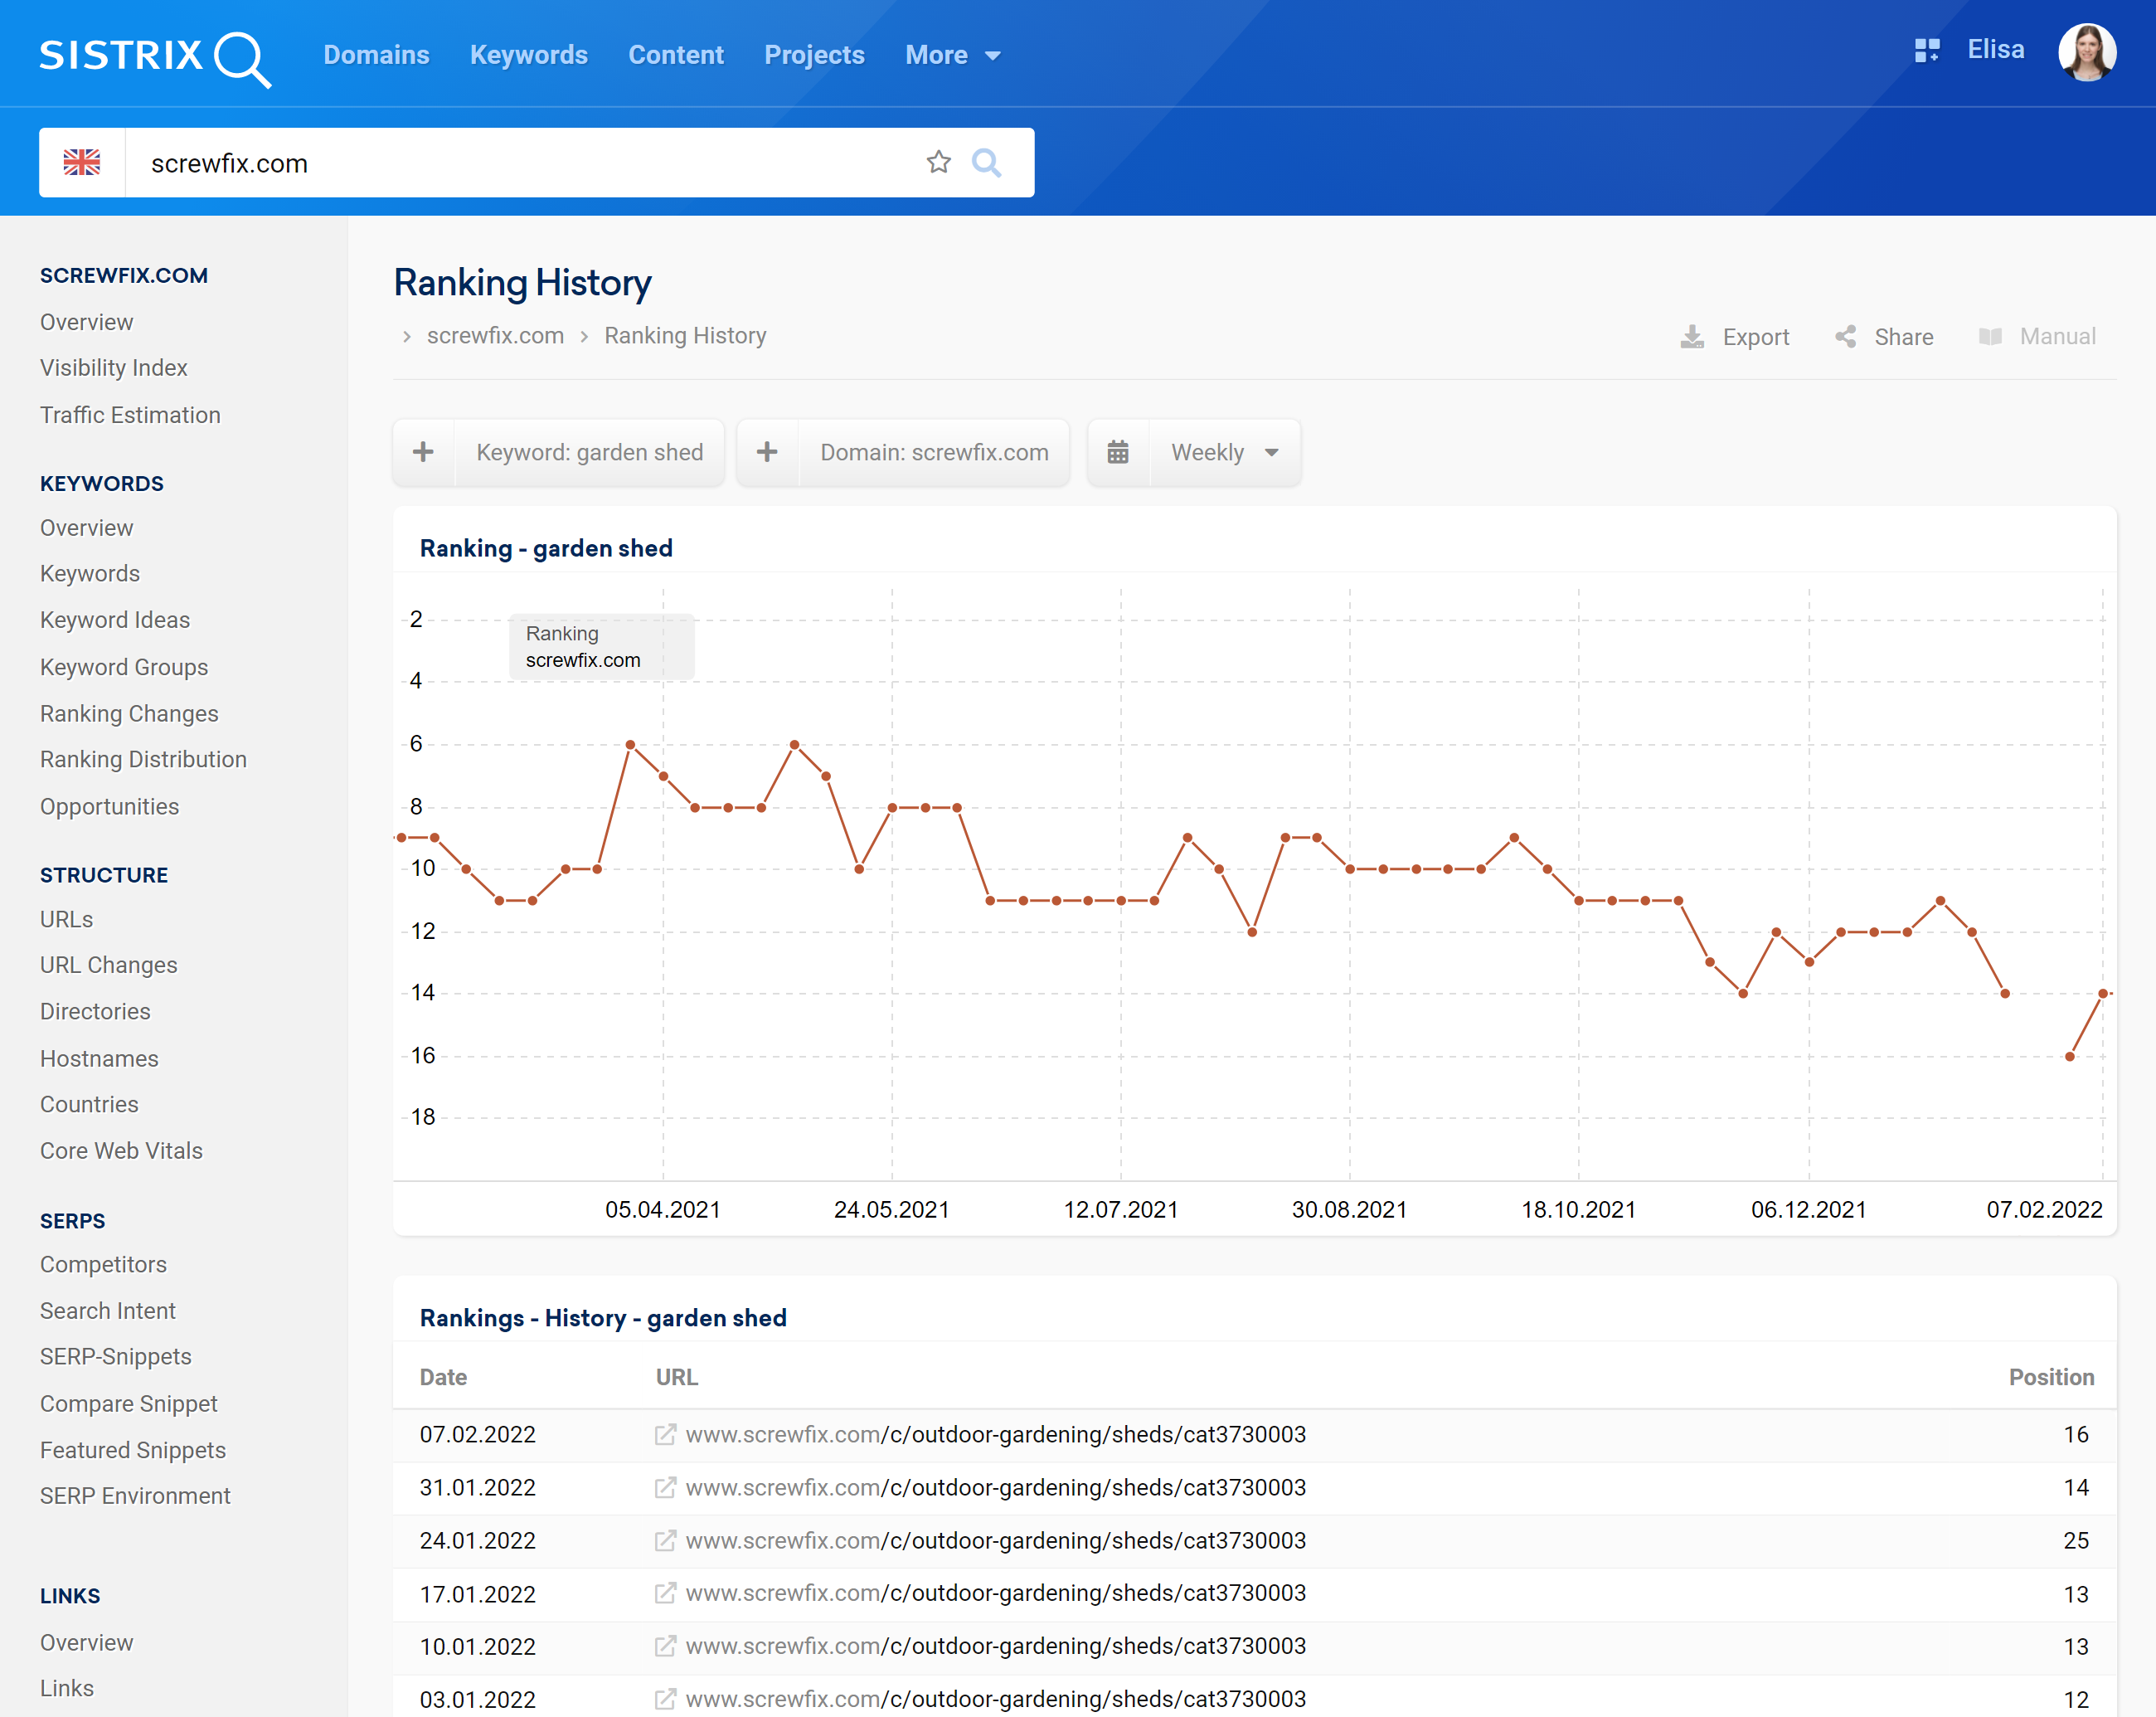Open external link icon for 07.02.2022 row

point(665,1434)
